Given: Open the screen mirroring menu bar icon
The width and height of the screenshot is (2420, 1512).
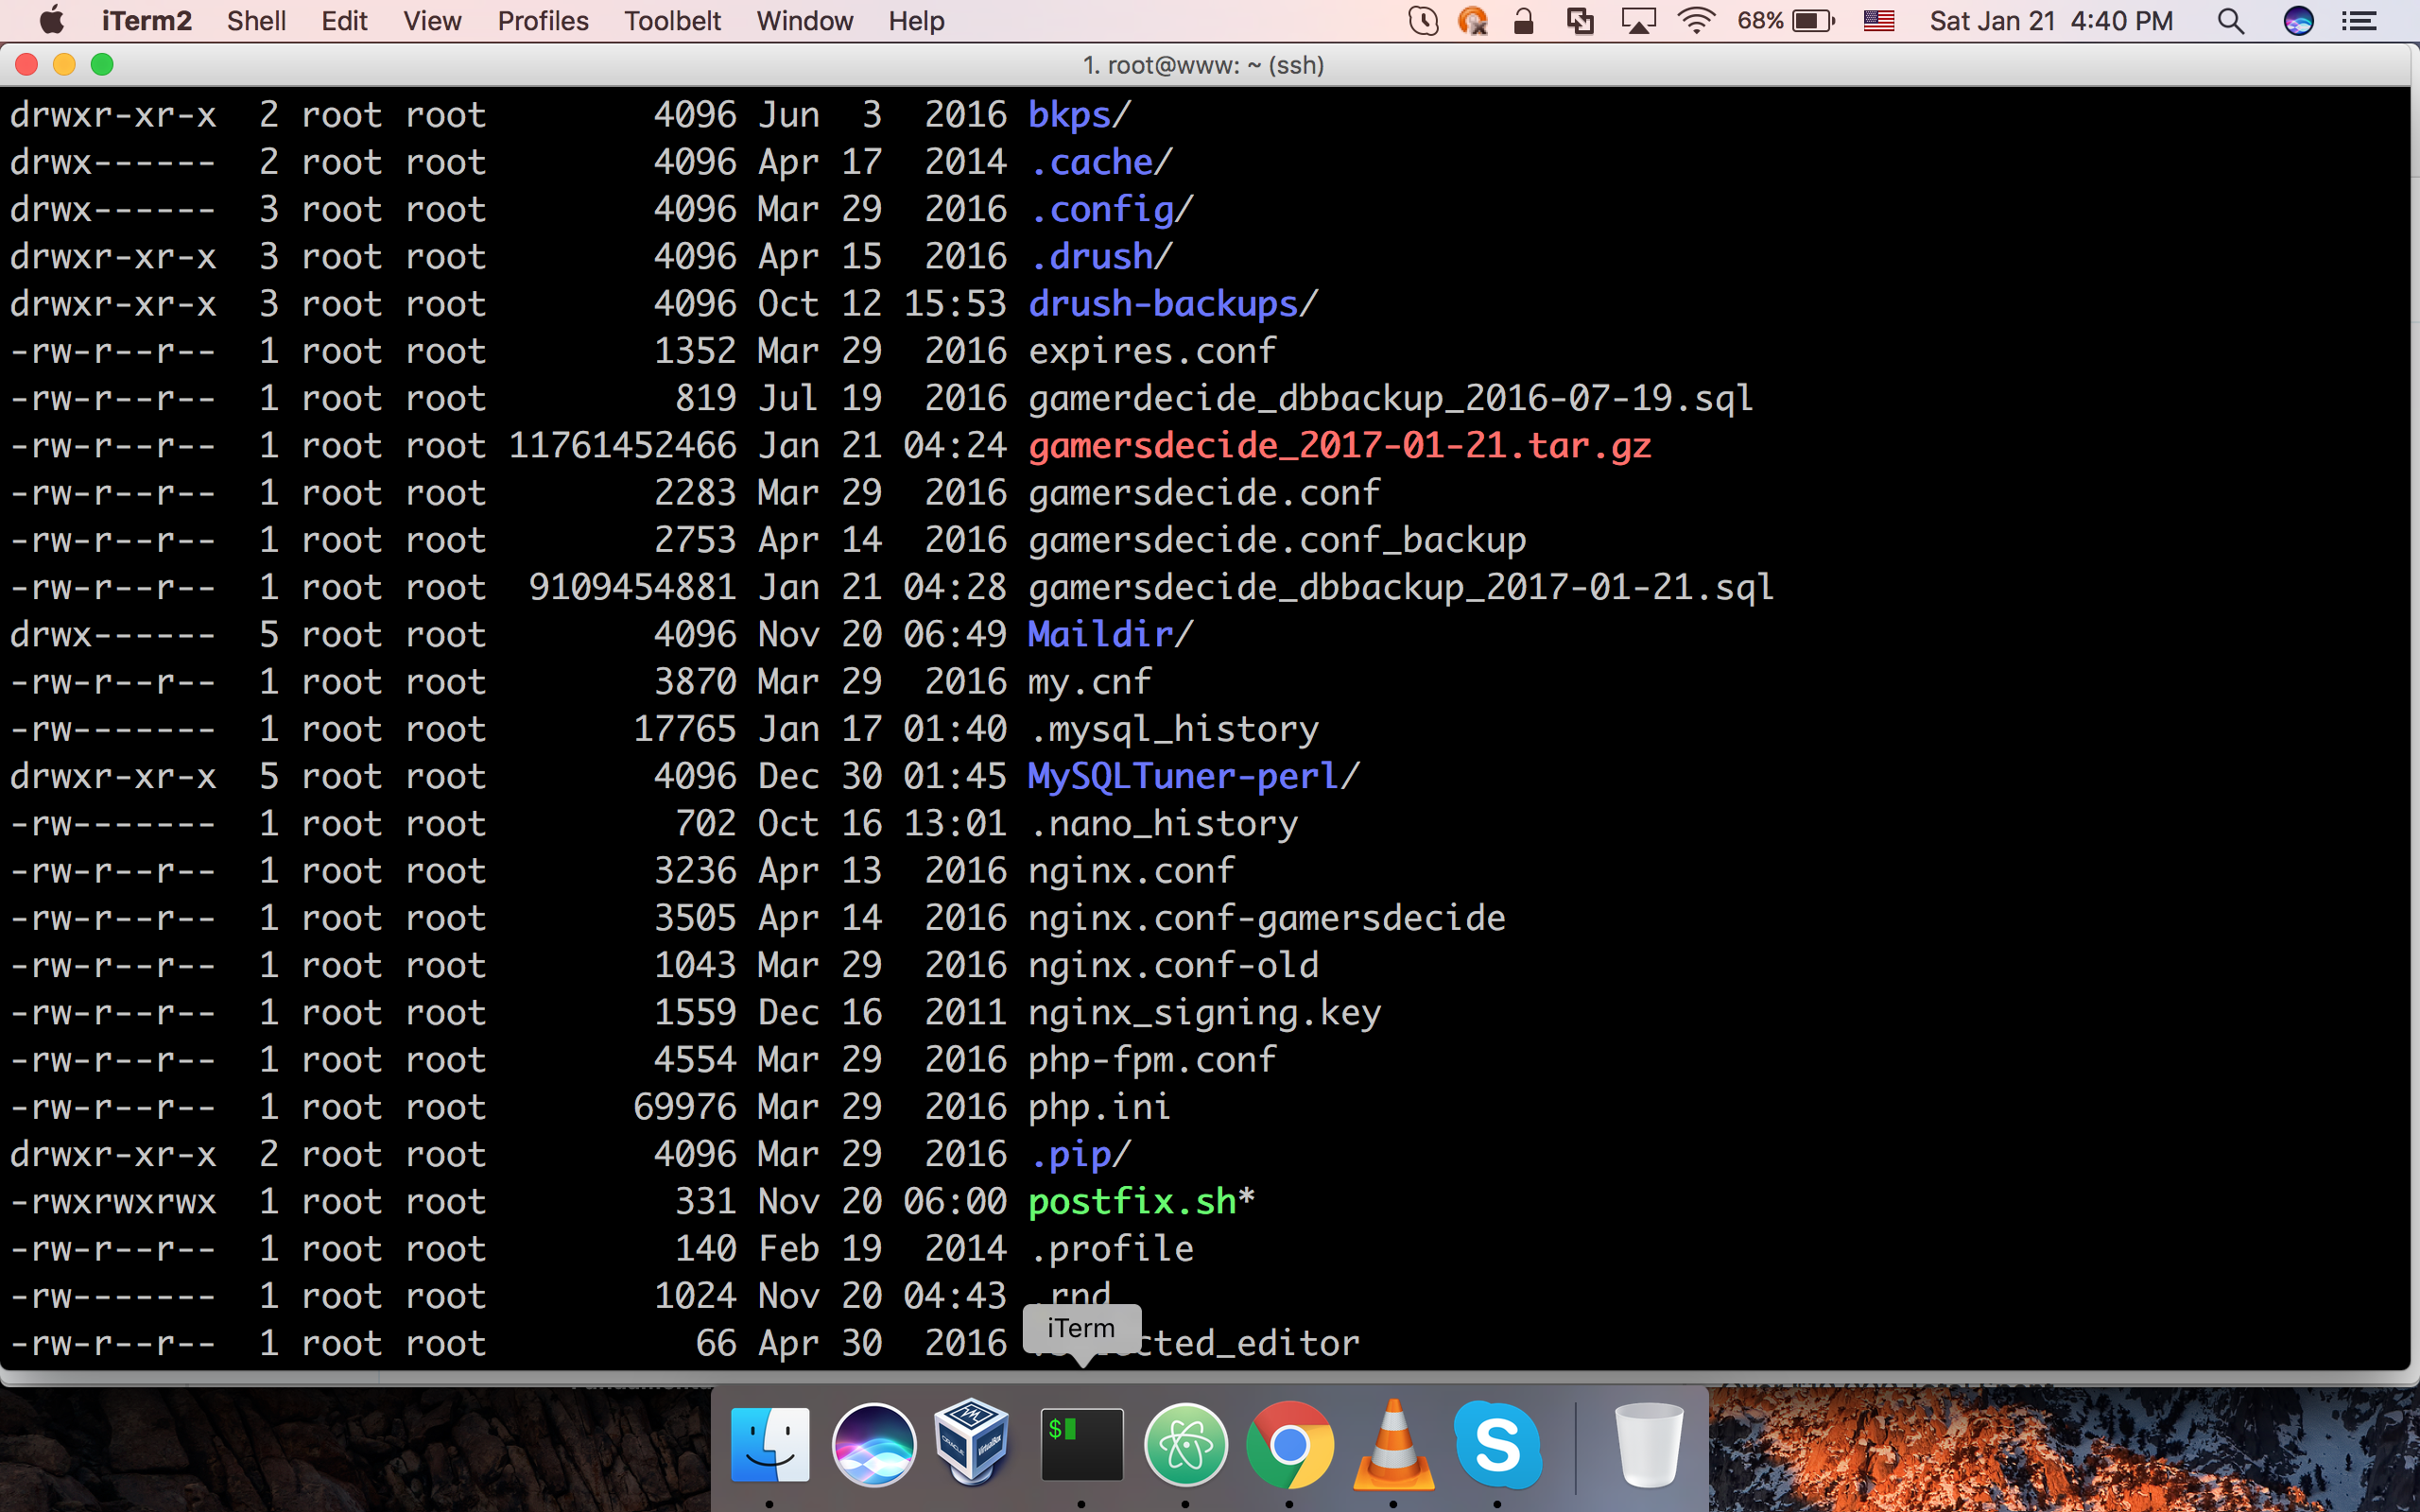Looking at the screenshot, I should pyautogui.click(x=1638, y=20).
